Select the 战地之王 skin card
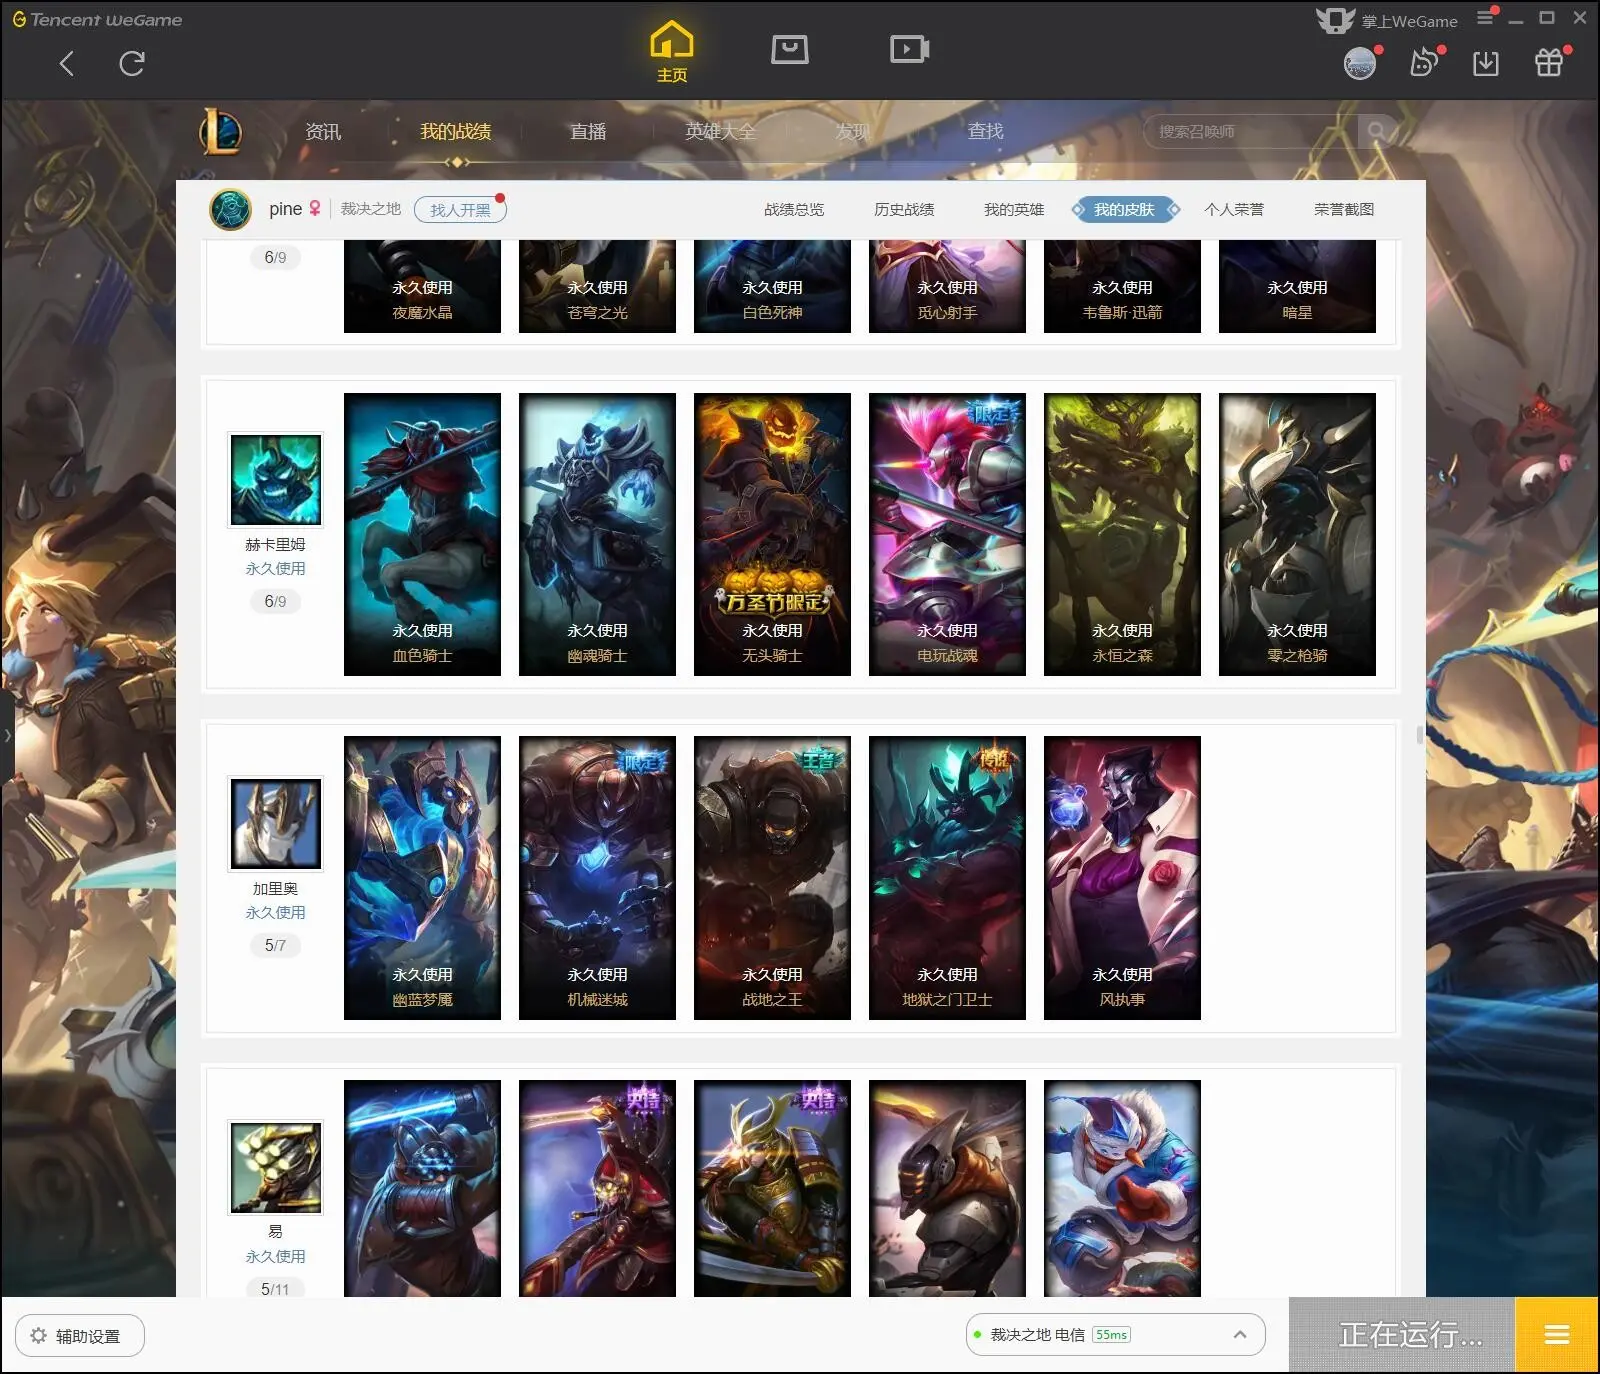 coord(772,878)
